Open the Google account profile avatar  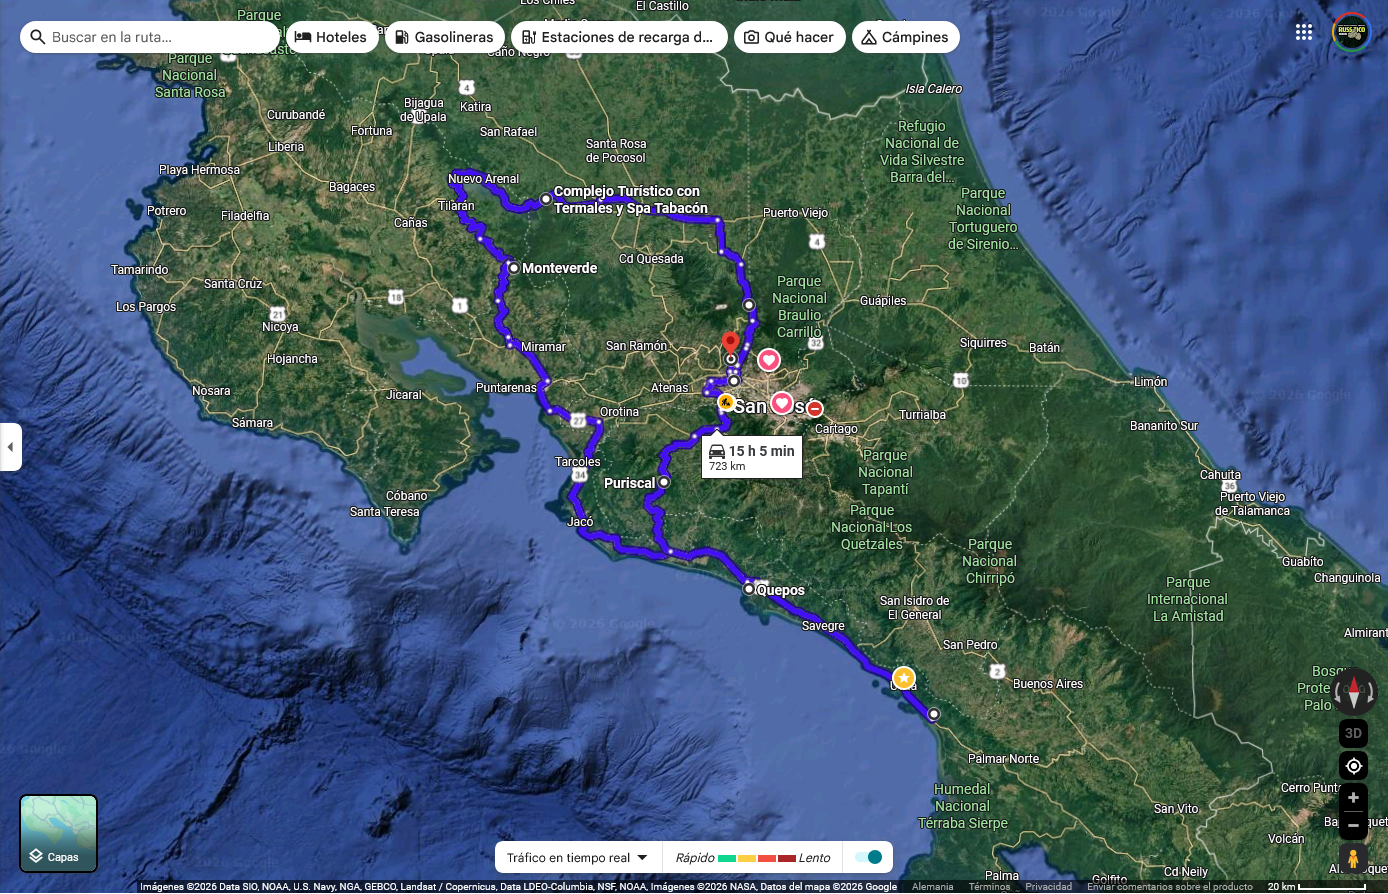1351,32
